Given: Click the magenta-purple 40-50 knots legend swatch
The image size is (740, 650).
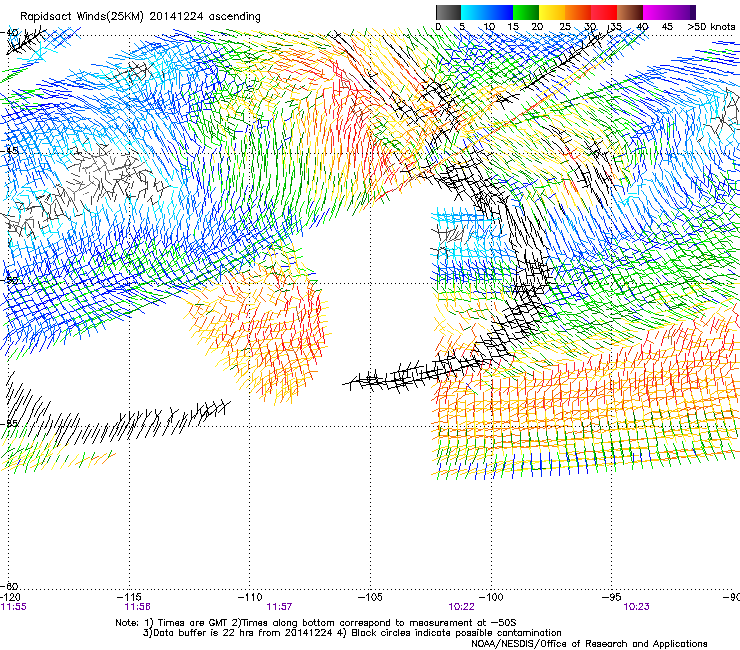Looking at the screenshot, I should click(669, 12).
